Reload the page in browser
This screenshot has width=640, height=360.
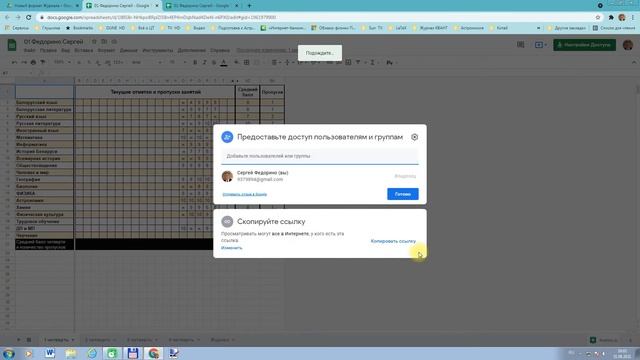click(29, 17)
